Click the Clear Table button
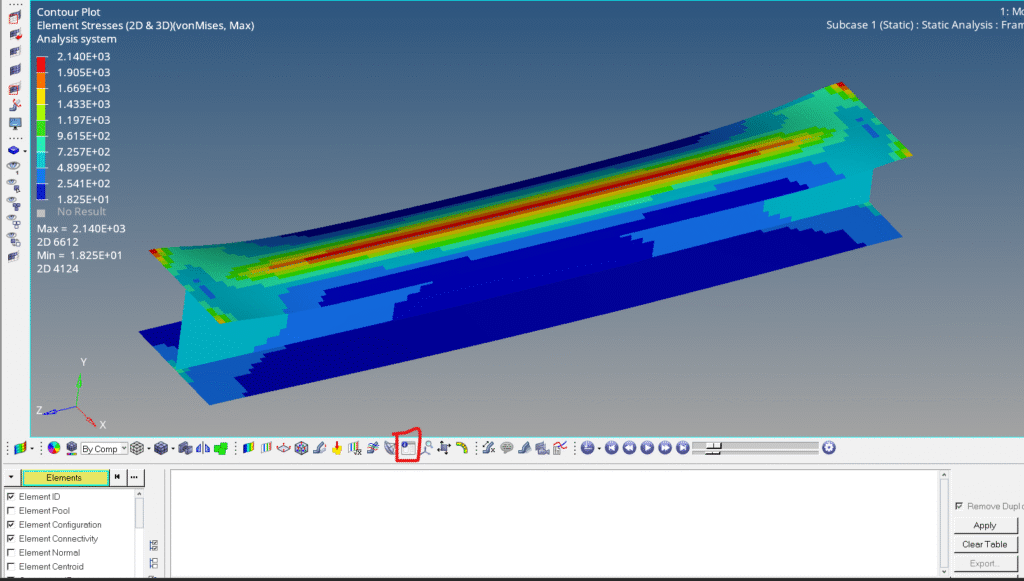 click(984, 544)
